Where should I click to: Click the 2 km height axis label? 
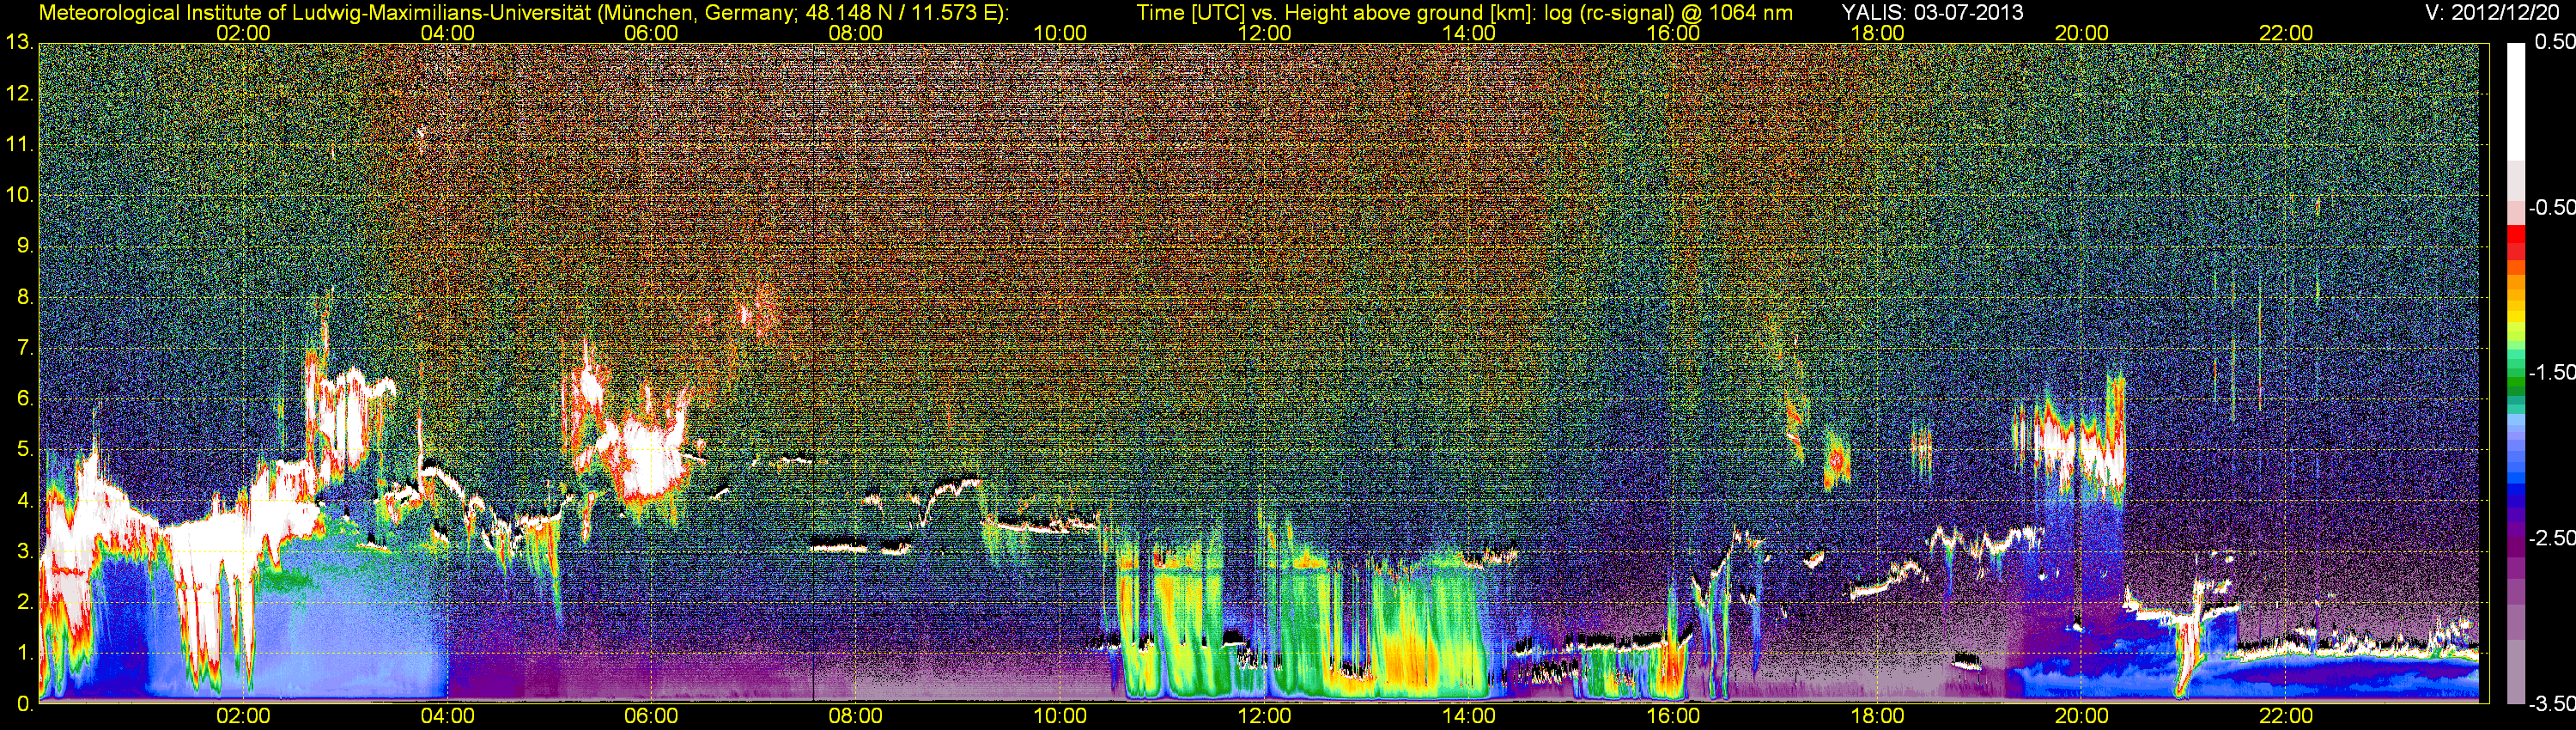(x=24, y=603)
